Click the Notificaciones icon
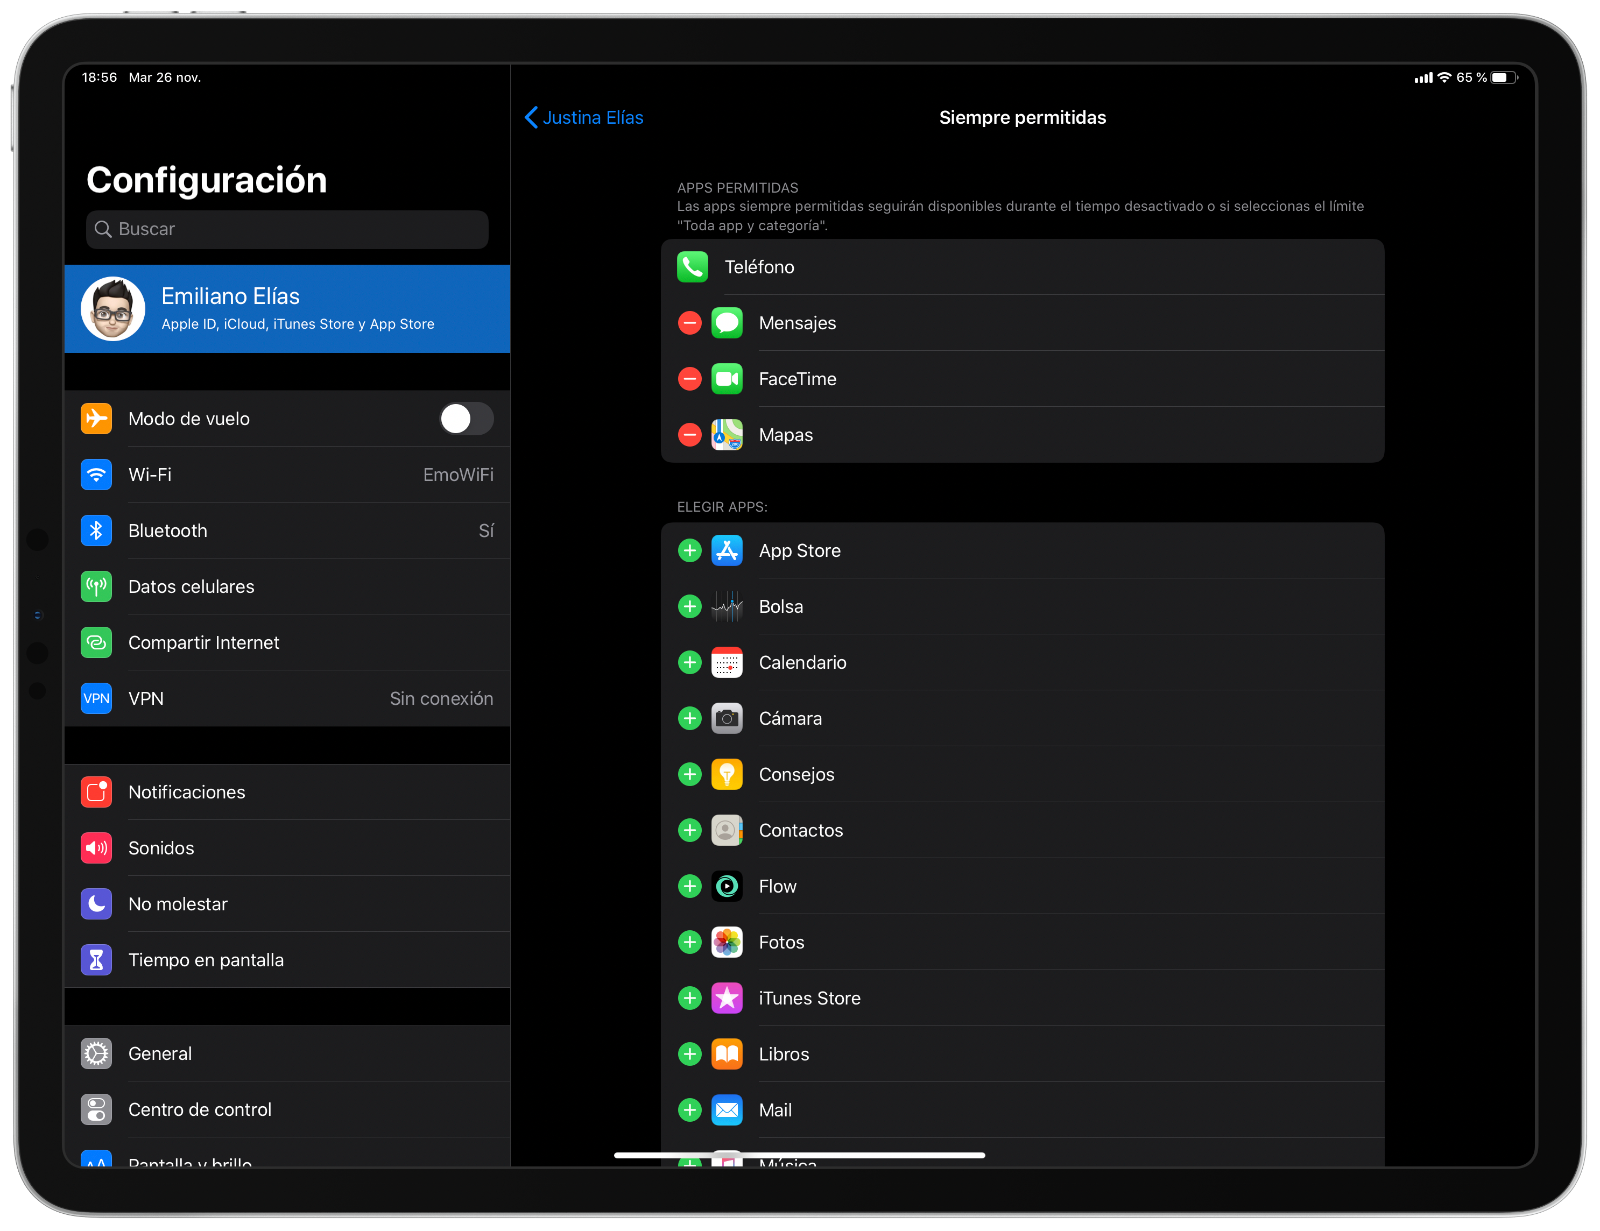The width and height of the screenshot is (1600, 1231). (x=96, y=792)
